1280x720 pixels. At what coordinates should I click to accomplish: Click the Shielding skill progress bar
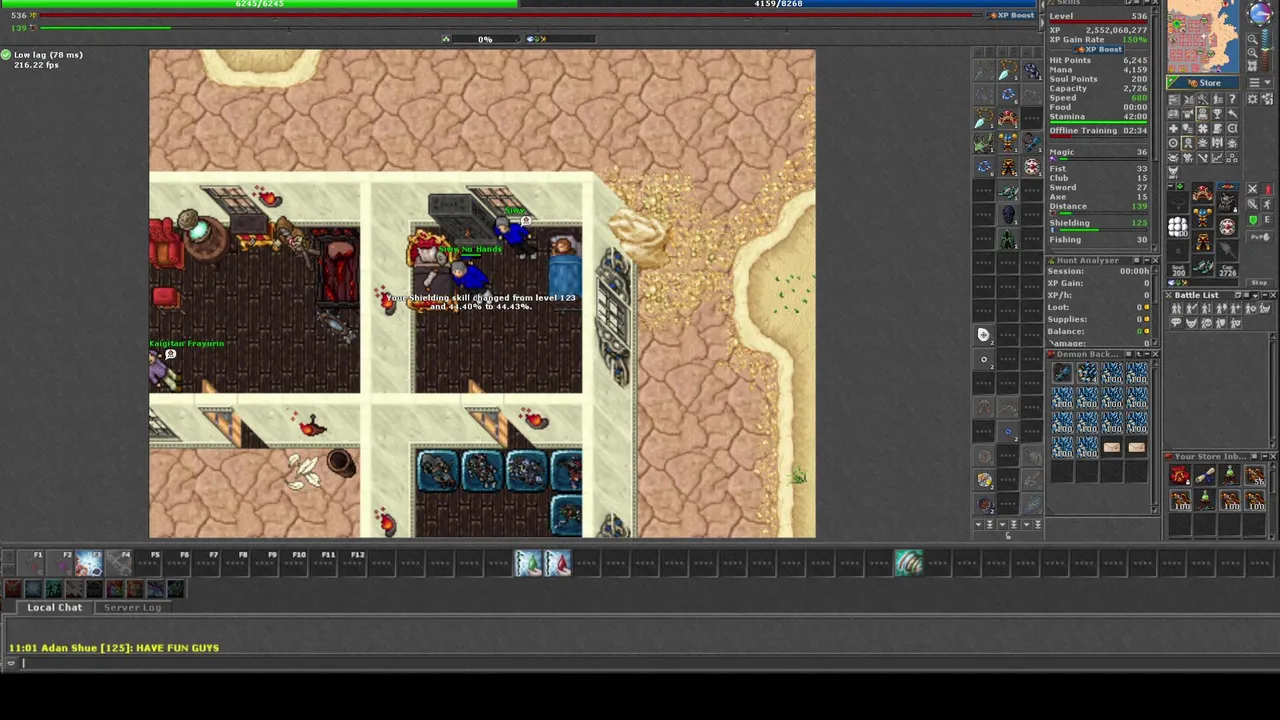point(1103,230)
